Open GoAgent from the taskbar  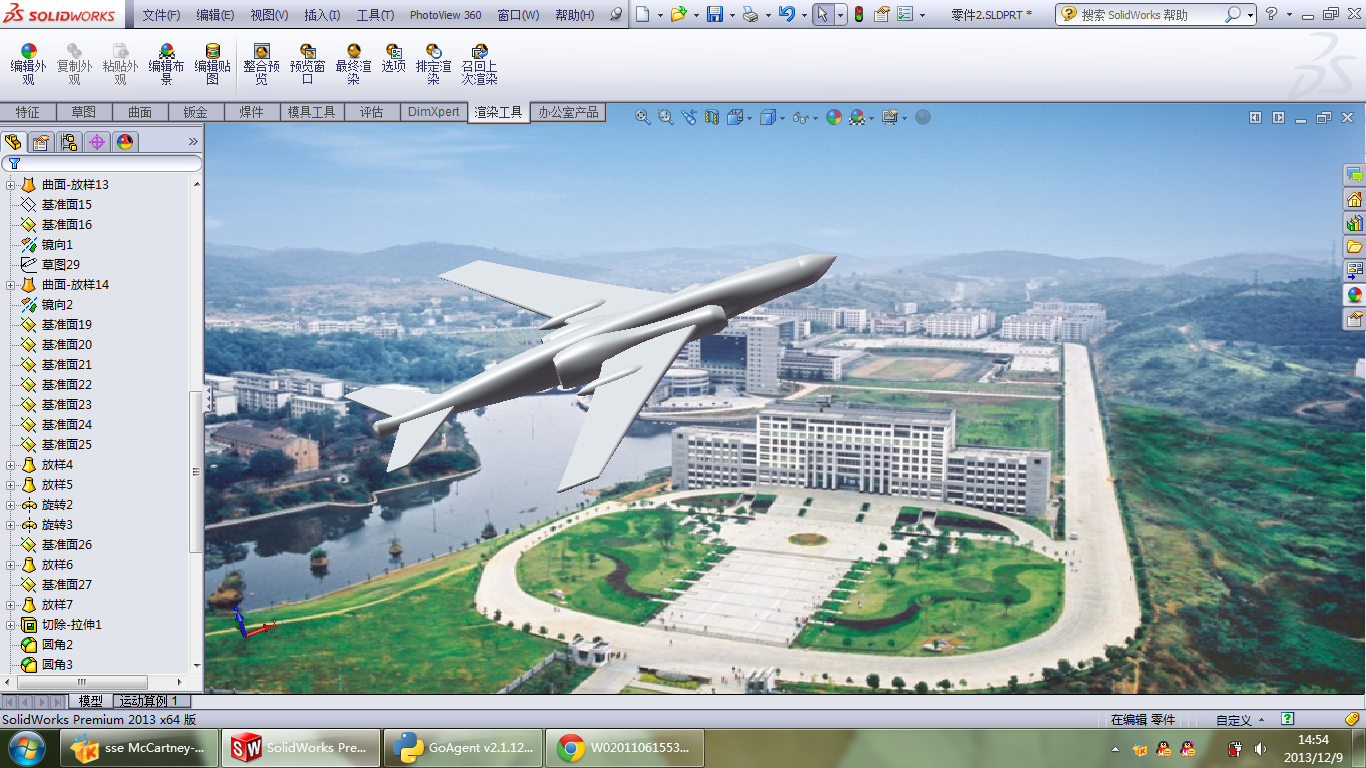462,748
